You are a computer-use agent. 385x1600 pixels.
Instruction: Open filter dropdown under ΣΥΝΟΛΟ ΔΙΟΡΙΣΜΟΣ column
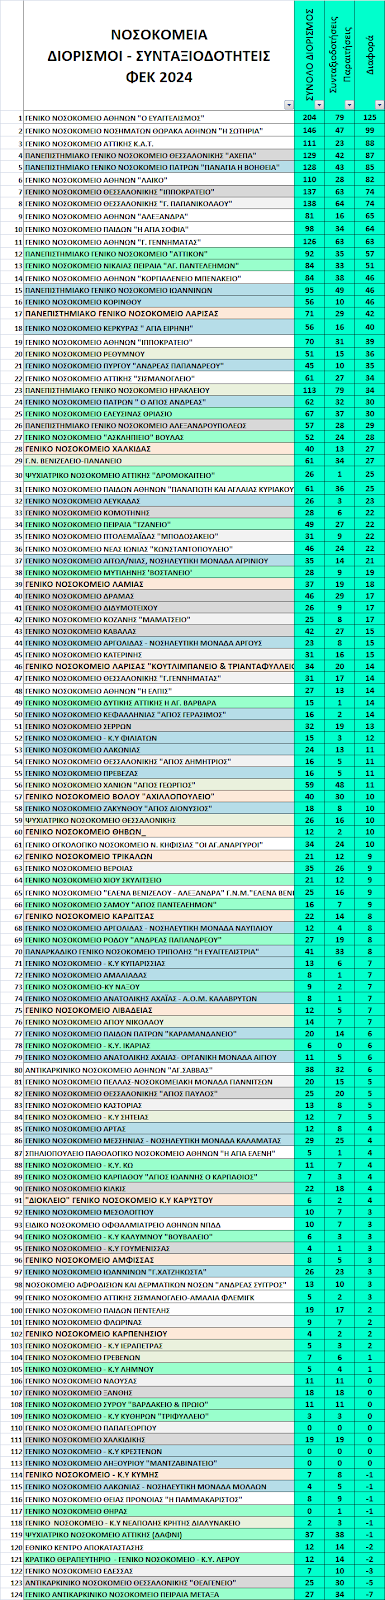click(x=320, y=105)
